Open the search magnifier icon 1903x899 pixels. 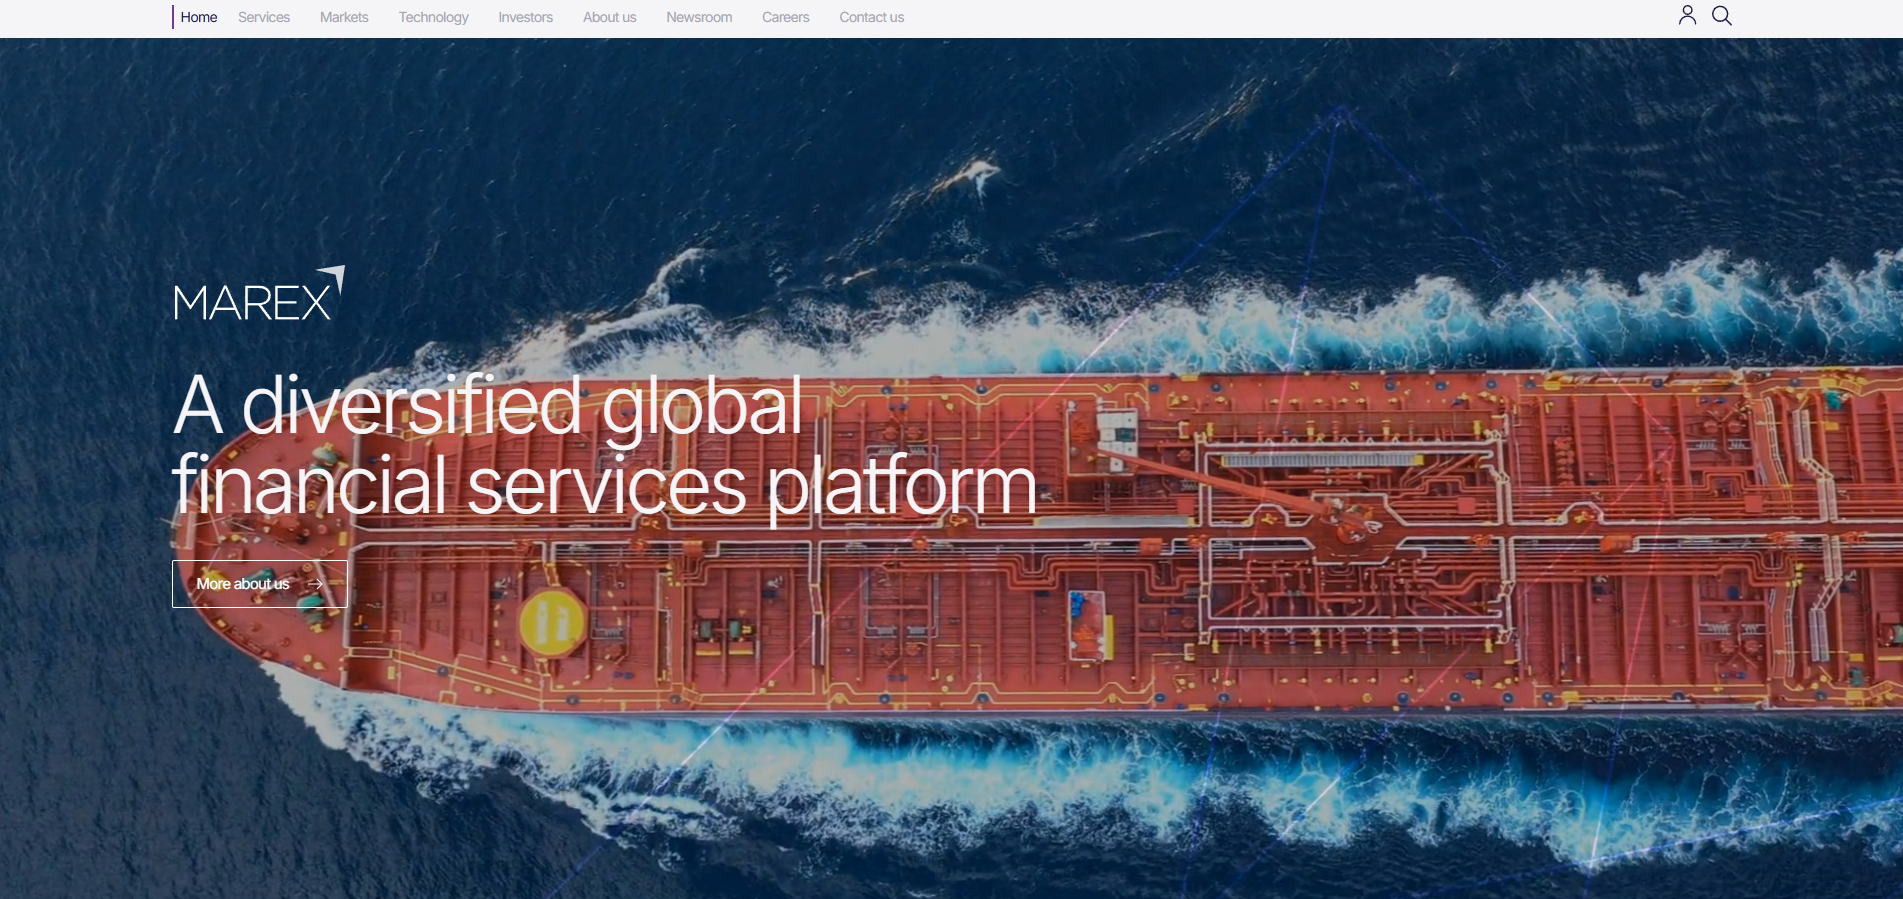[x=1722, y=15]
